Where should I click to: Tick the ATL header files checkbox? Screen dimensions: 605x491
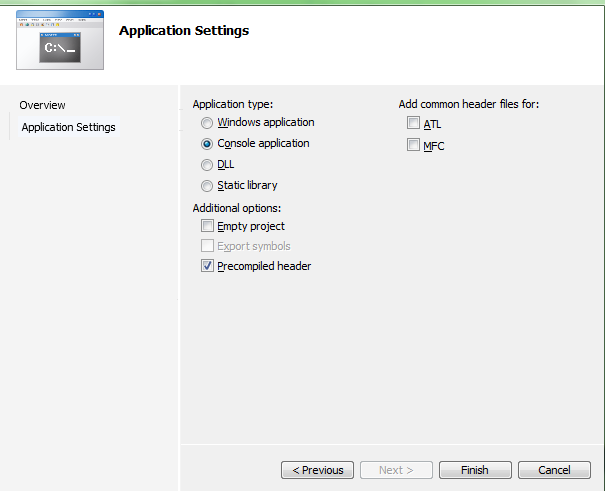[x=413, y=124]
